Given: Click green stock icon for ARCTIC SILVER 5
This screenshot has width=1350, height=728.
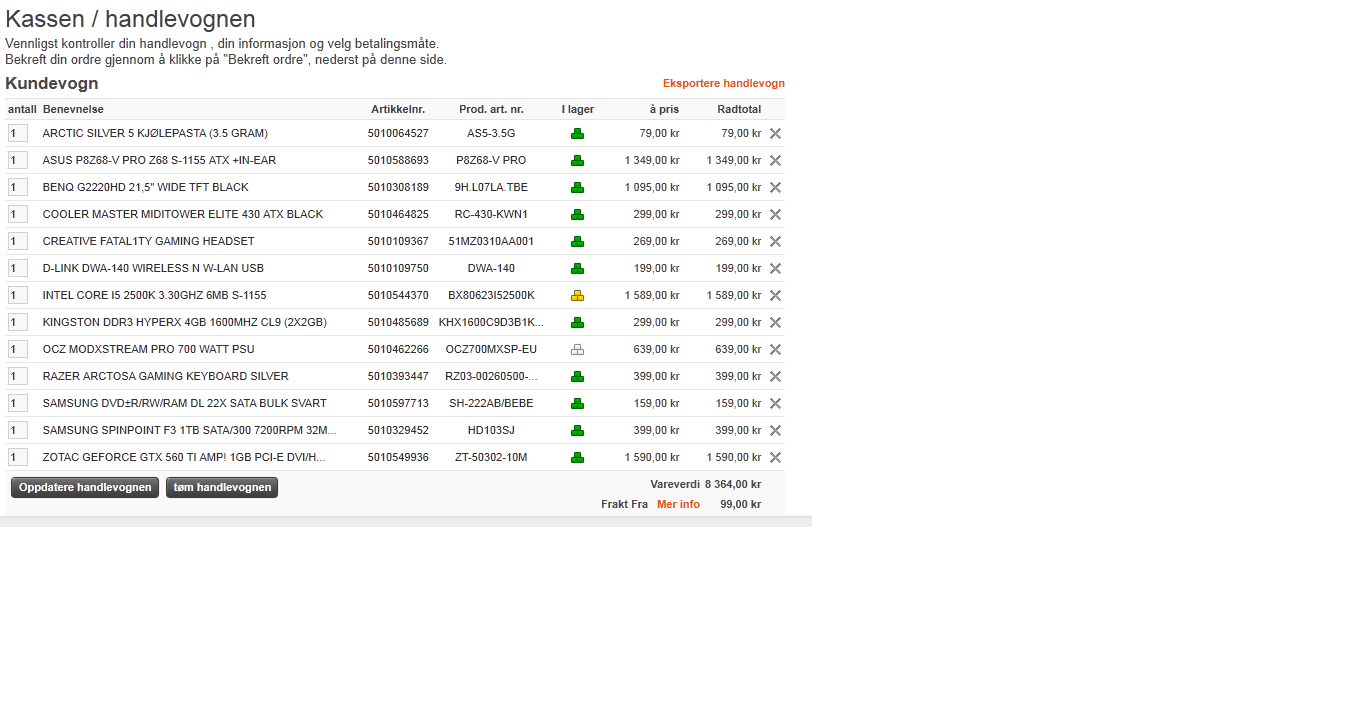Looking at the screenshot, I should pyautogui.click(x=577, y=133).
